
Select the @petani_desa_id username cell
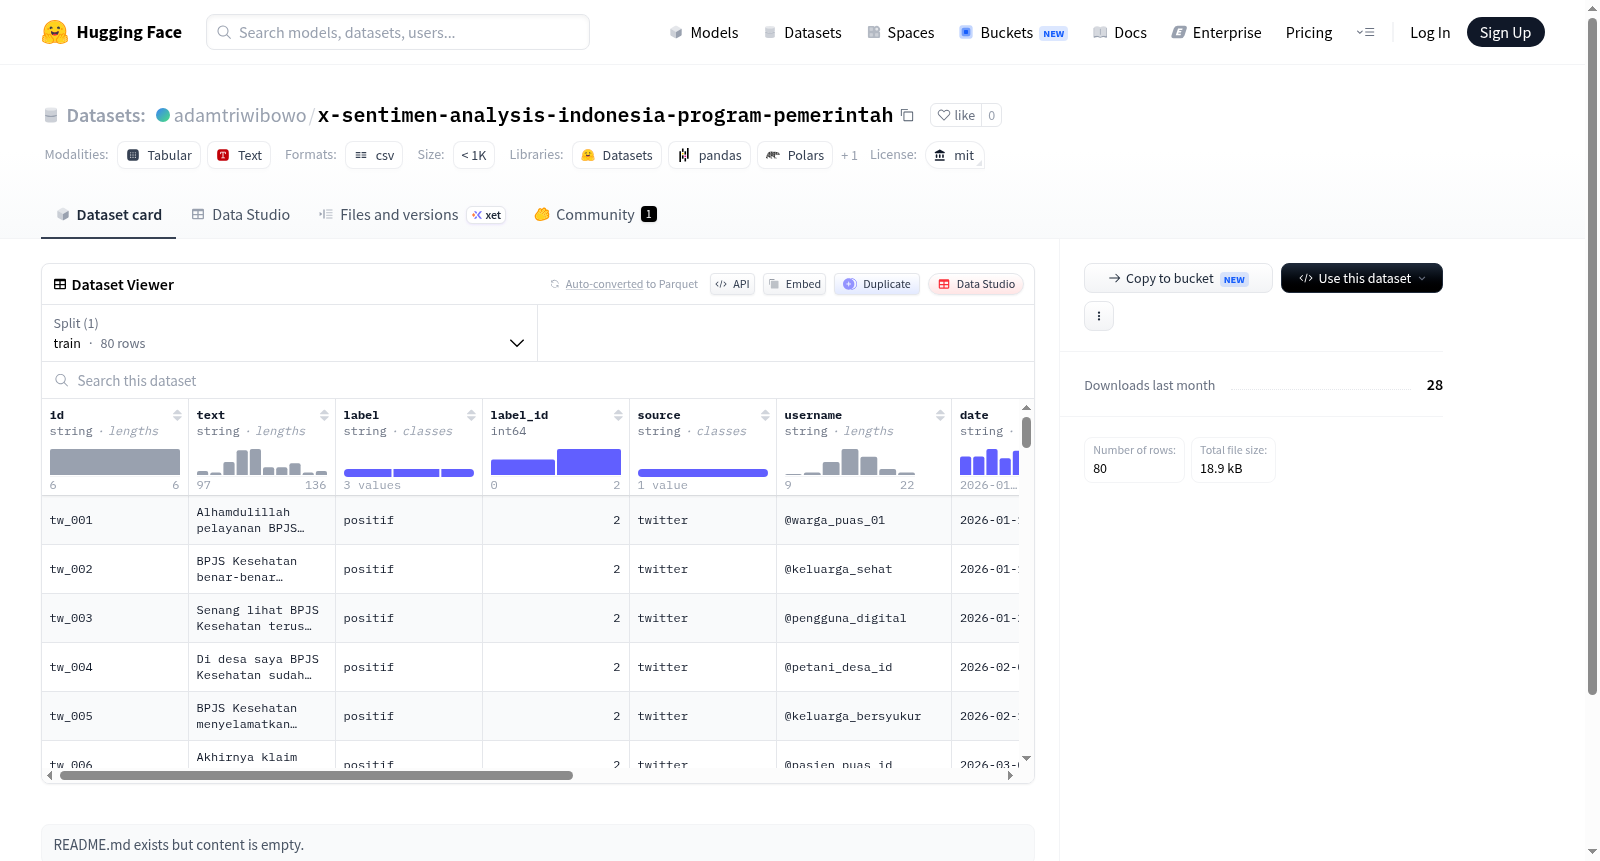(864, 667)
